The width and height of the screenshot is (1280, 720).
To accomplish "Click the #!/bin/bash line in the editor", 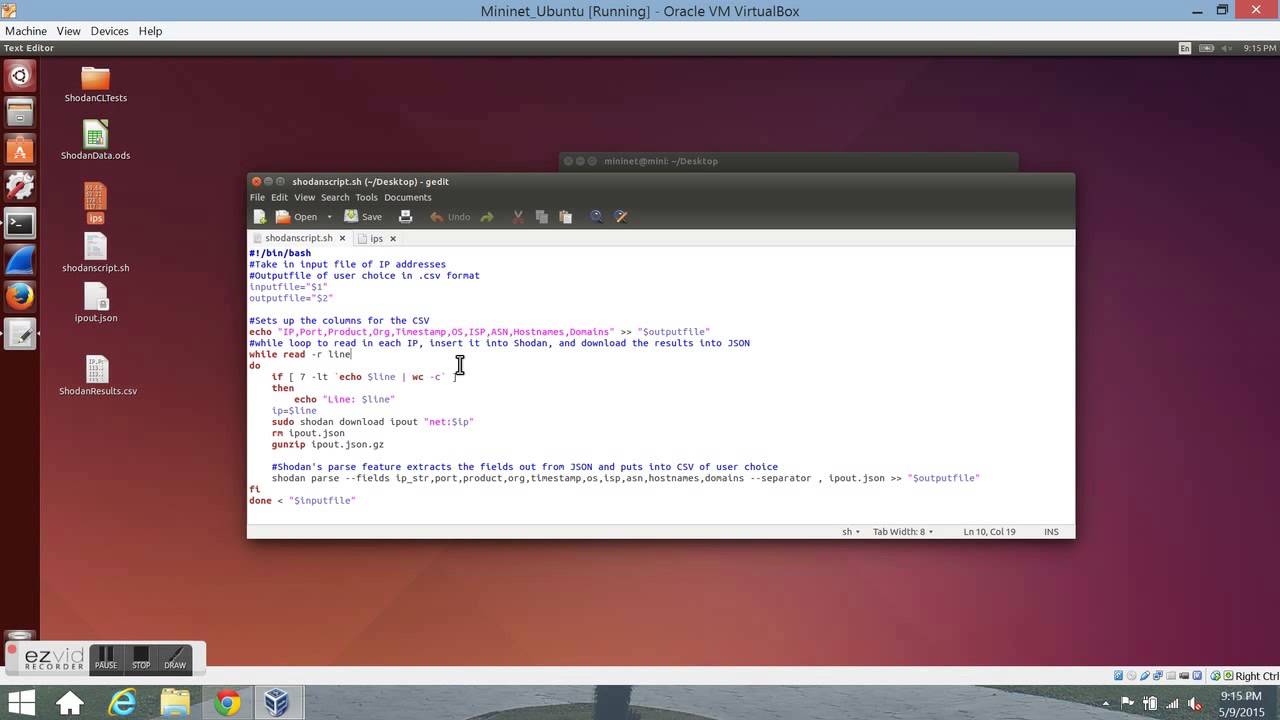I will point(280,253).
